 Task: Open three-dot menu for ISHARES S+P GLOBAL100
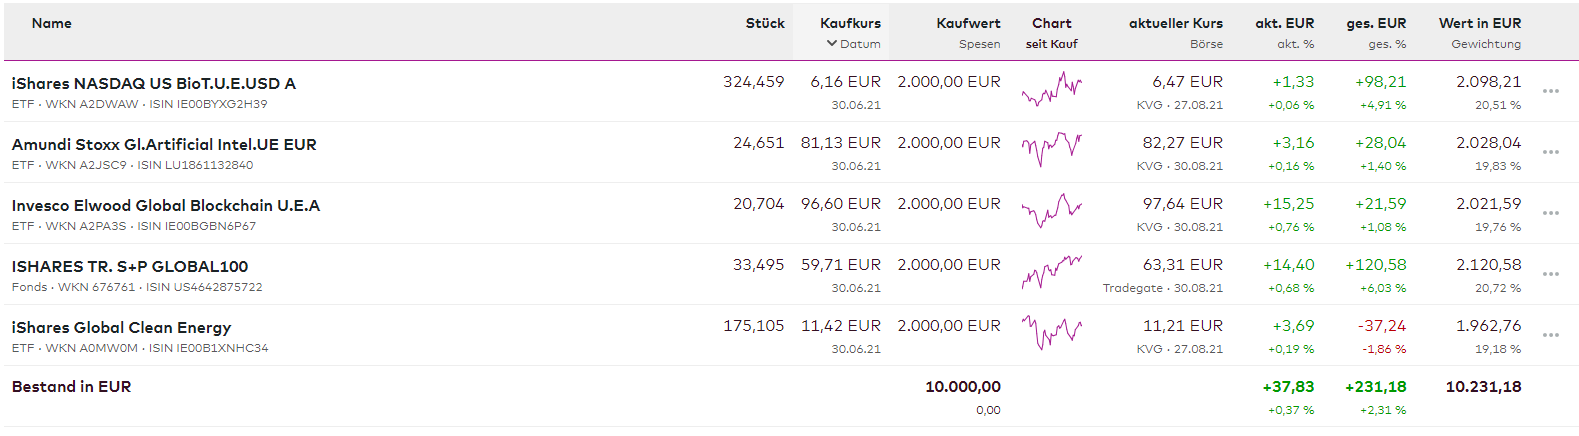click(x=1550, y=274)
